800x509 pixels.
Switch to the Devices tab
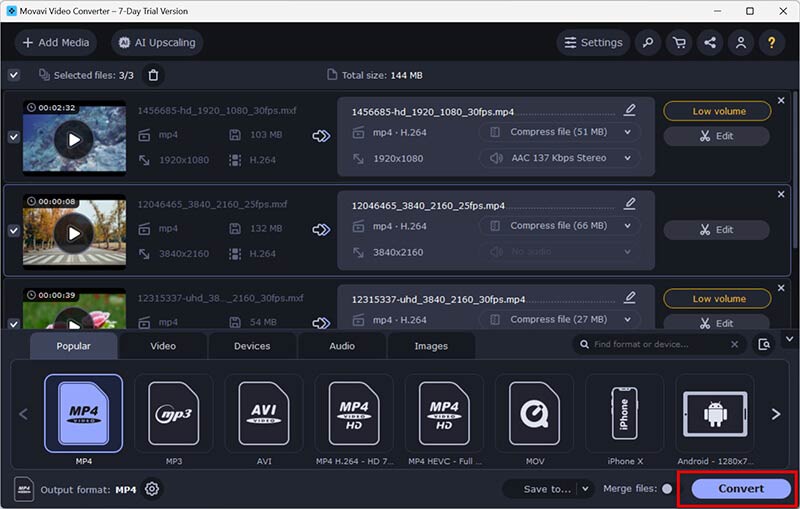tap(252, 346)
